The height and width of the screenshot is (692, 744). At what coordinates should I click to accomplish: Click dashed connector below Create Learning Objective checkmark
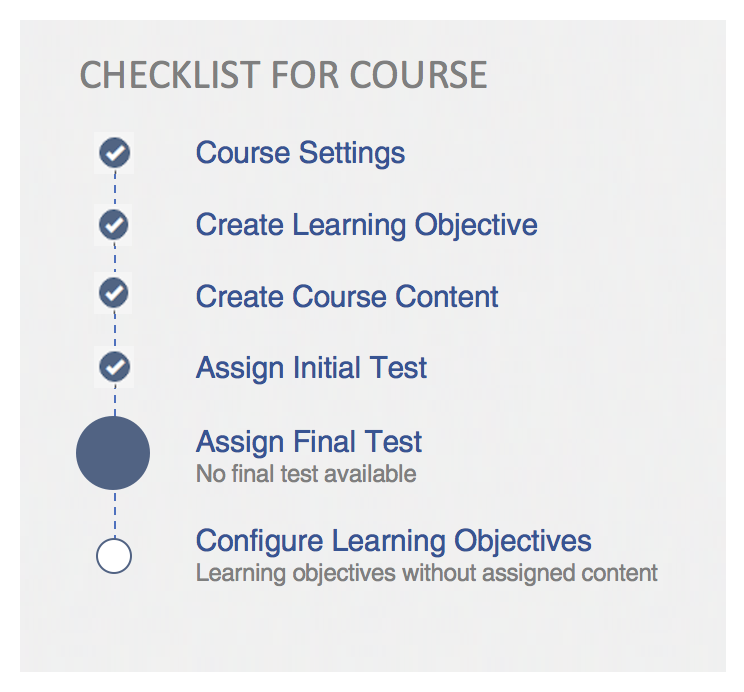click(115, 259)
